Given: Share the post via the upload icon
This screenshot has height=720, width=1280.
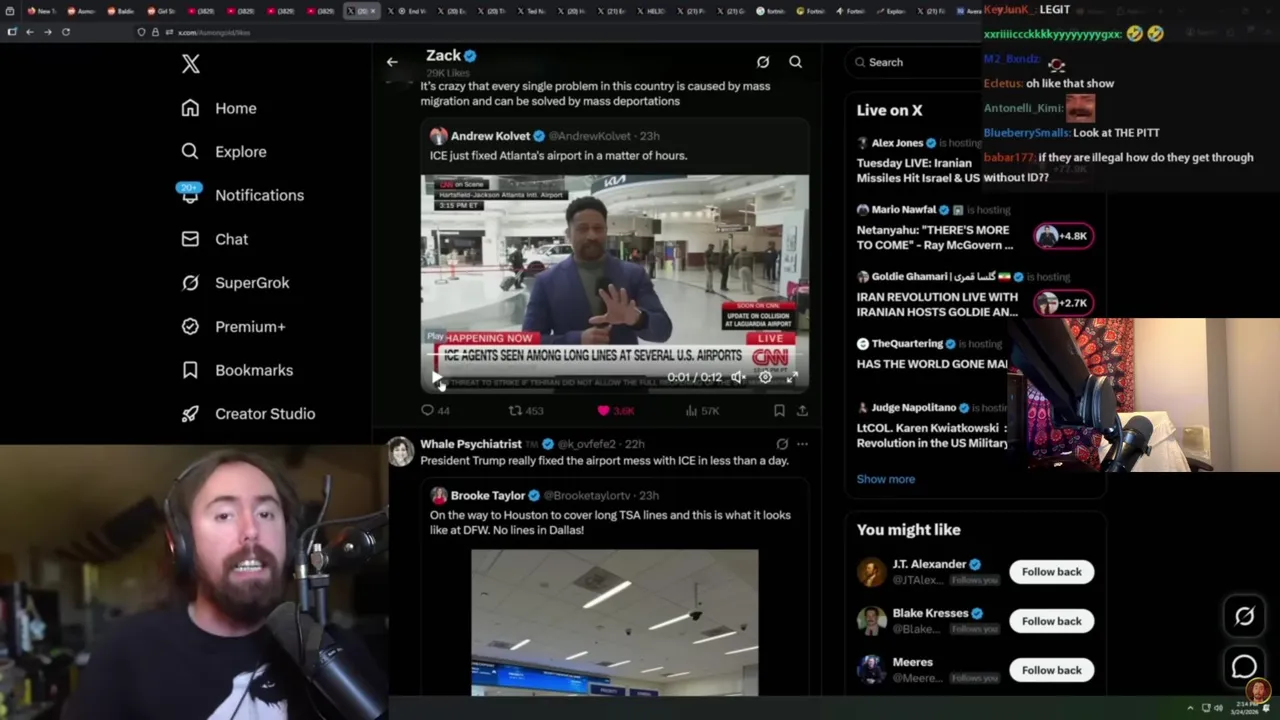Looking at the screenshot, I should [802, 410].
